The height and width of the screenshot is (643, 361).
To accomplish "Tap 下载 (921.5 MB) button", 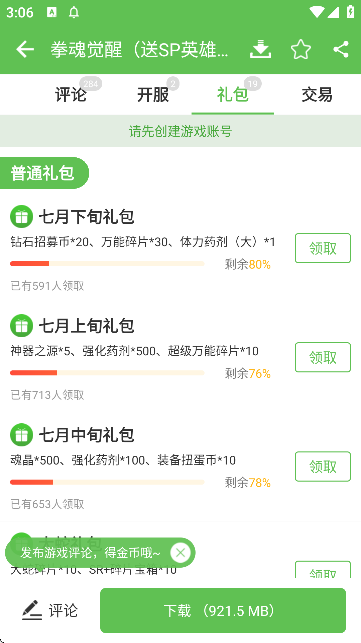I will (x=223, y=611).
